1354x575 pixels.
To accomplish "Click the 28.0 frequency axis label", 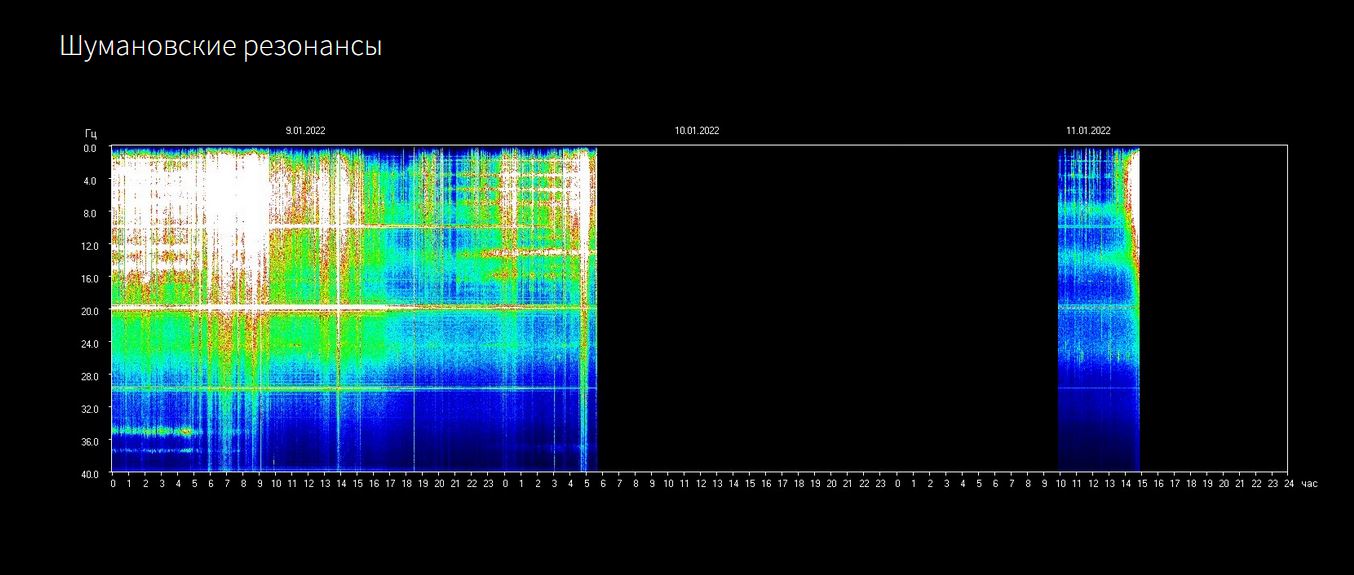I will coord(89,376).
